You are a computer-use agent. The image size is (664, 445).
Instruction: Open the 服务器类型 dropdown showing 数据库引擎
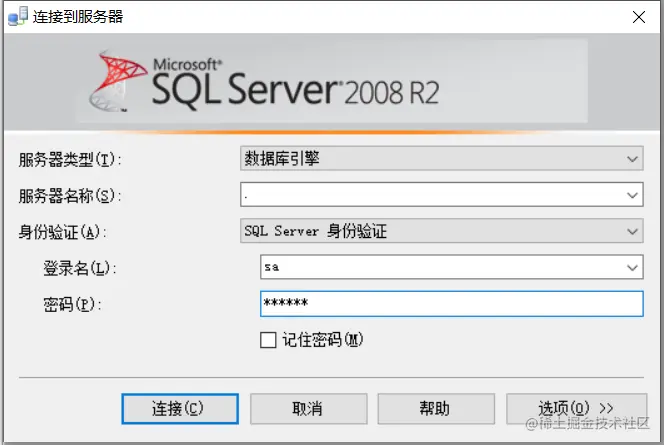442,158
